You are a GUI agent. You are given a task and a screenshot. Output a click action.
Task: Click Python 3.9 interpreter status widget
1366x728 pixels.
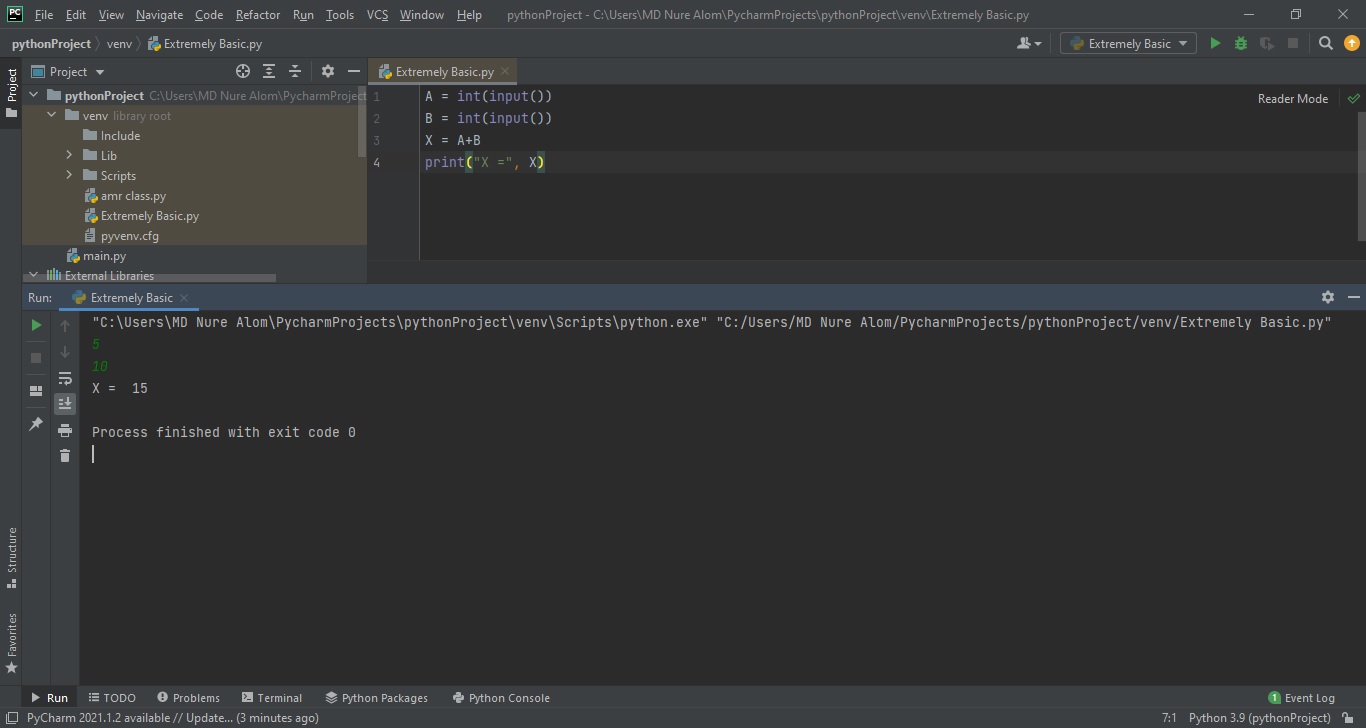pos(1259,717)
